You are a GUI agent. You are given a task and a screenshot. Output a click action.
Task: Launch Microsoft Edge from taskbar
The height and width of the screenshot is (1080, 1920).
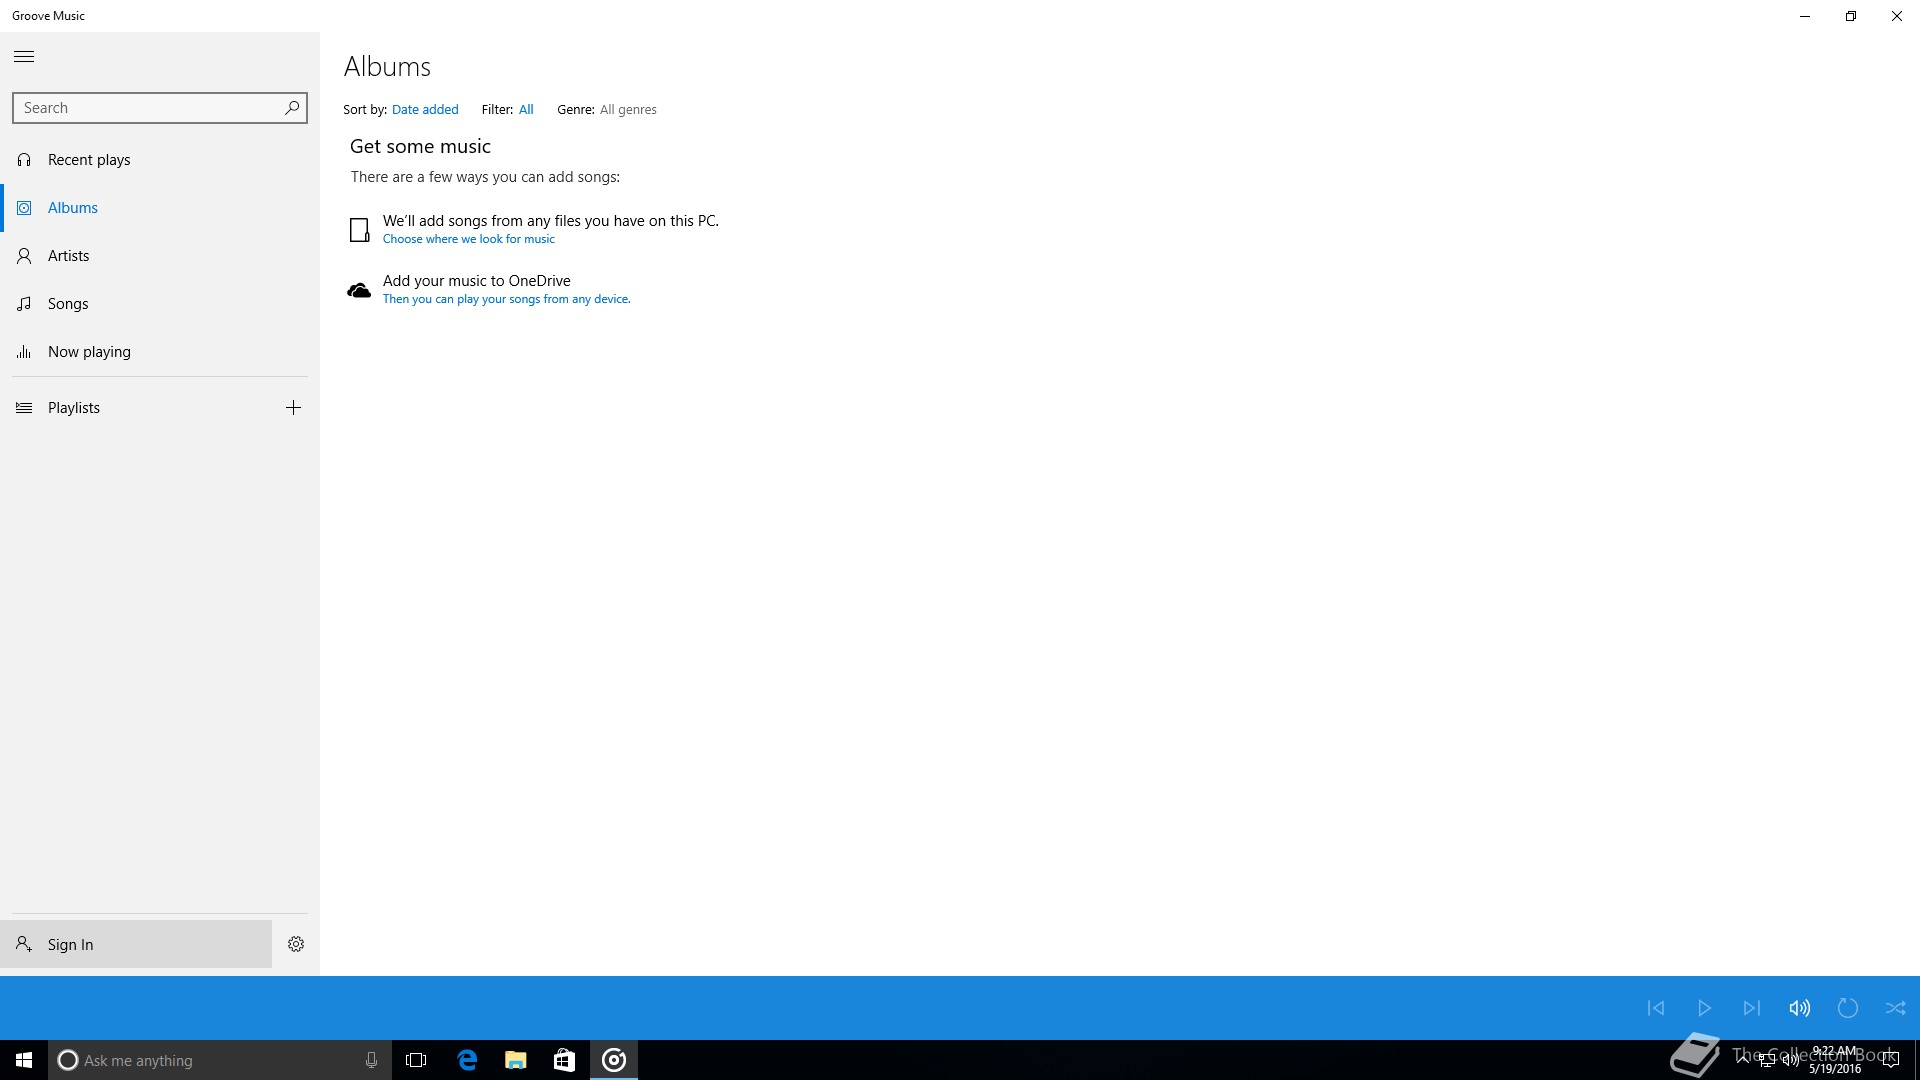467,1060
